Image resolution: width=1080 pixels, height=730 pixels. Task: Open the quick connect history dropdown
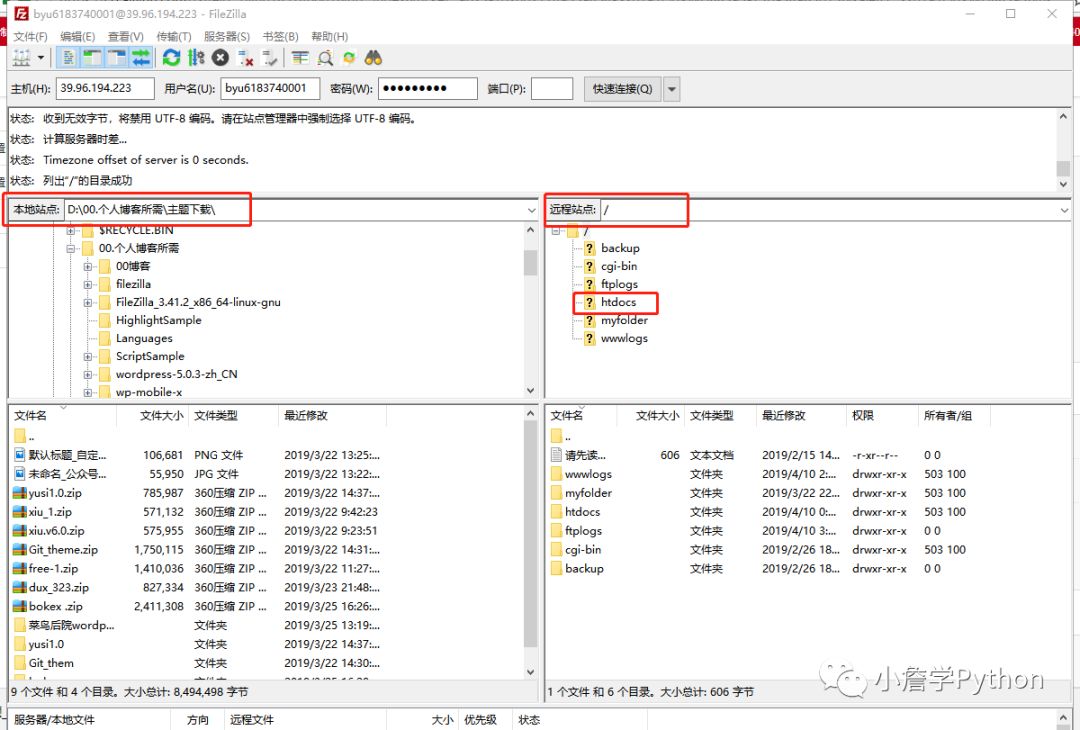(x=672, y=89)
